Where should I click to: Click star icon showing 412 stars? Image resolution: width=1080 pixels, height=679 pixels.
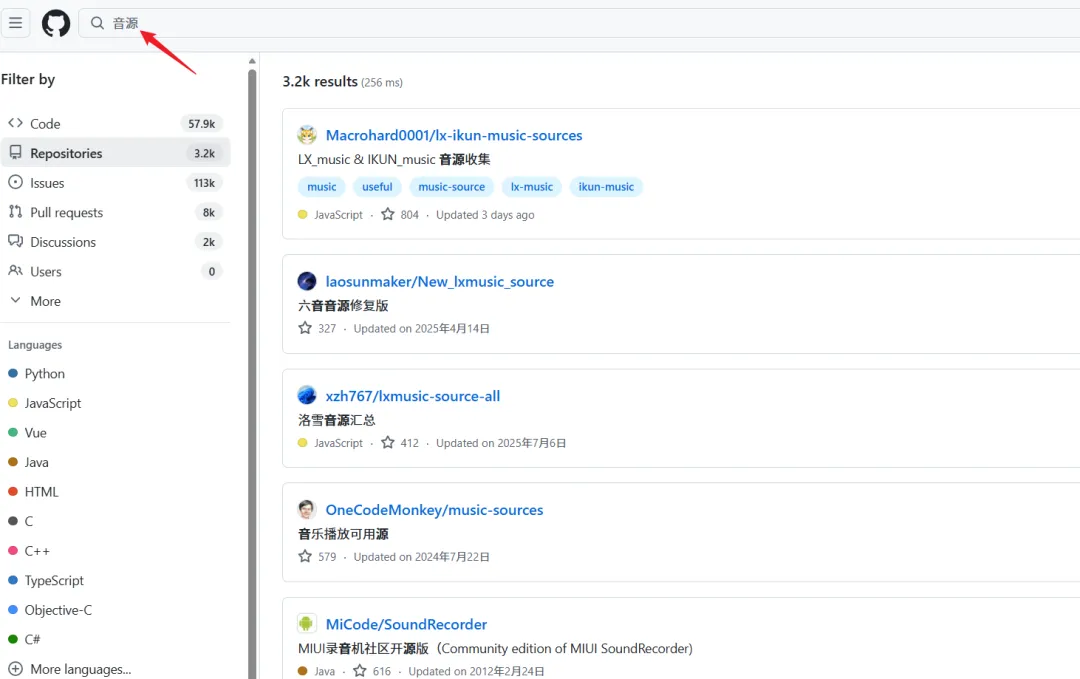(388, 442)
